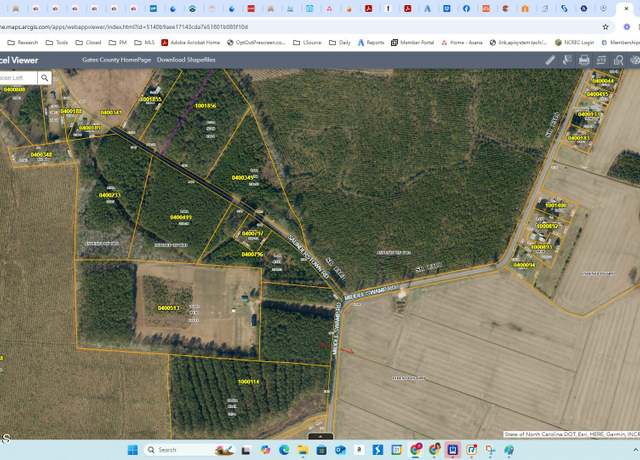
Task: Bookmark this page with the star icon
Action: [x=605, y=27]
